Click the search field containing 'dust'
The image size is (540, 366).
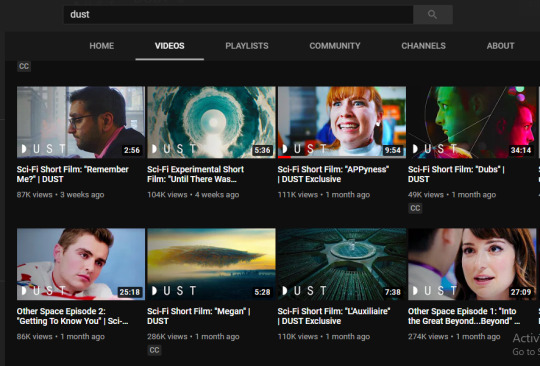pos(238,14)
